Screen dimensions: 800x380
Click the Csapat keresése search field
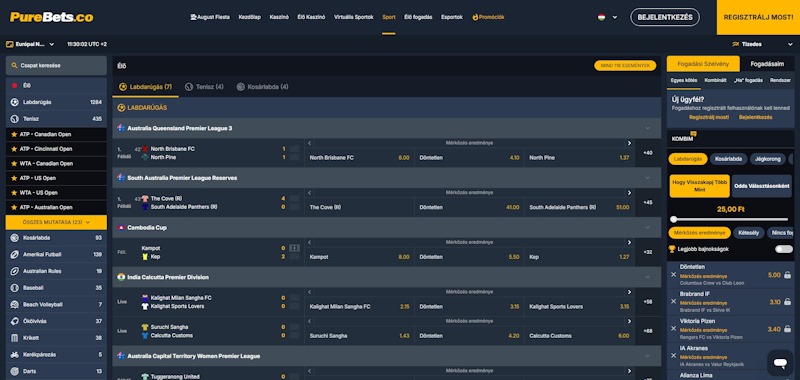56,66
